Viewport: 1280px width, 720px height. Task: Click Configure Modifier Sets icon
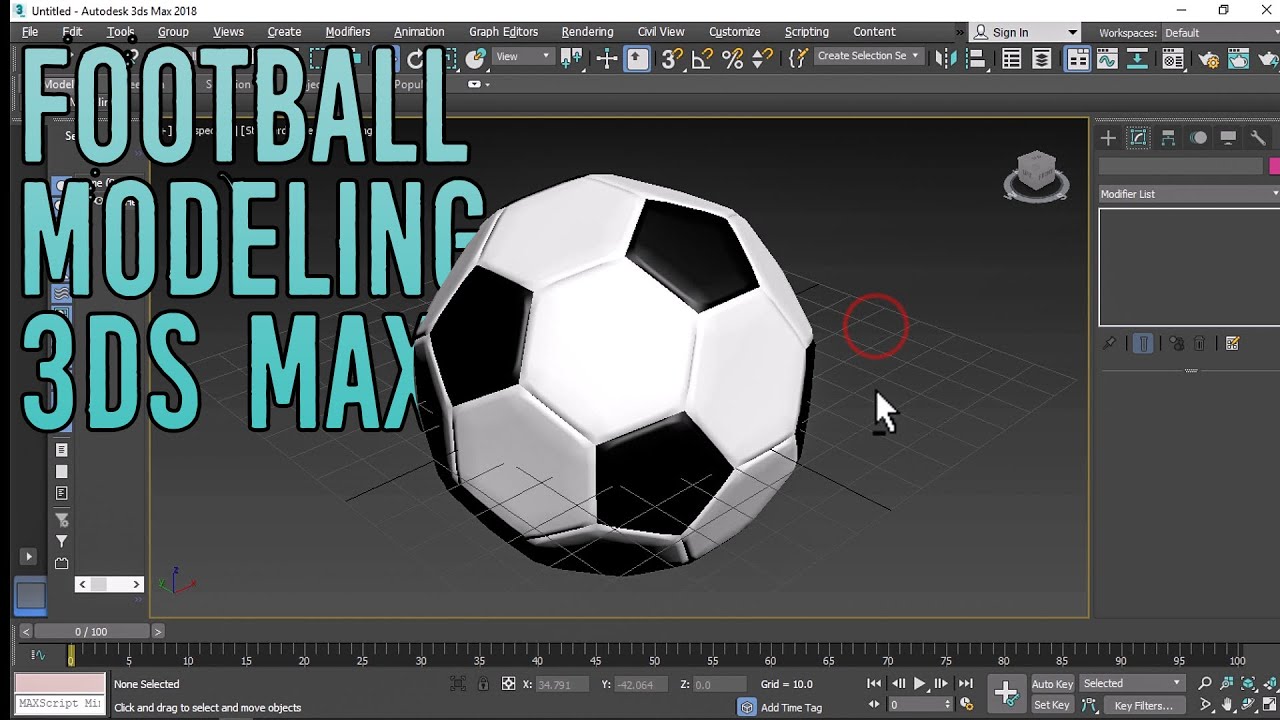[1233, 343]
